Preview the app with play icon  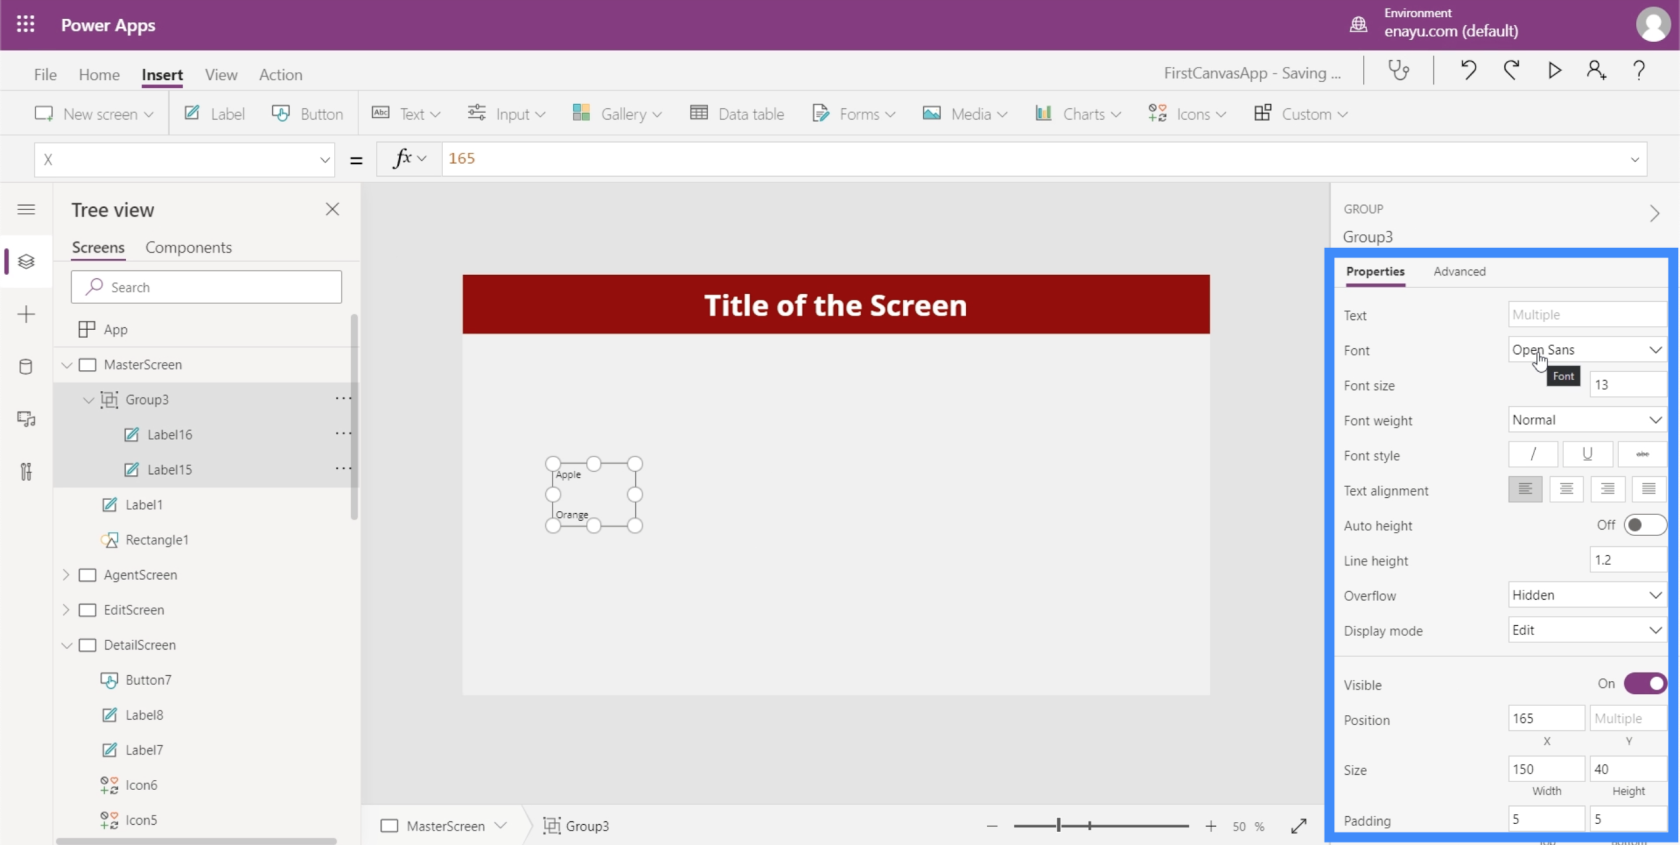[x=1554, y=70]
